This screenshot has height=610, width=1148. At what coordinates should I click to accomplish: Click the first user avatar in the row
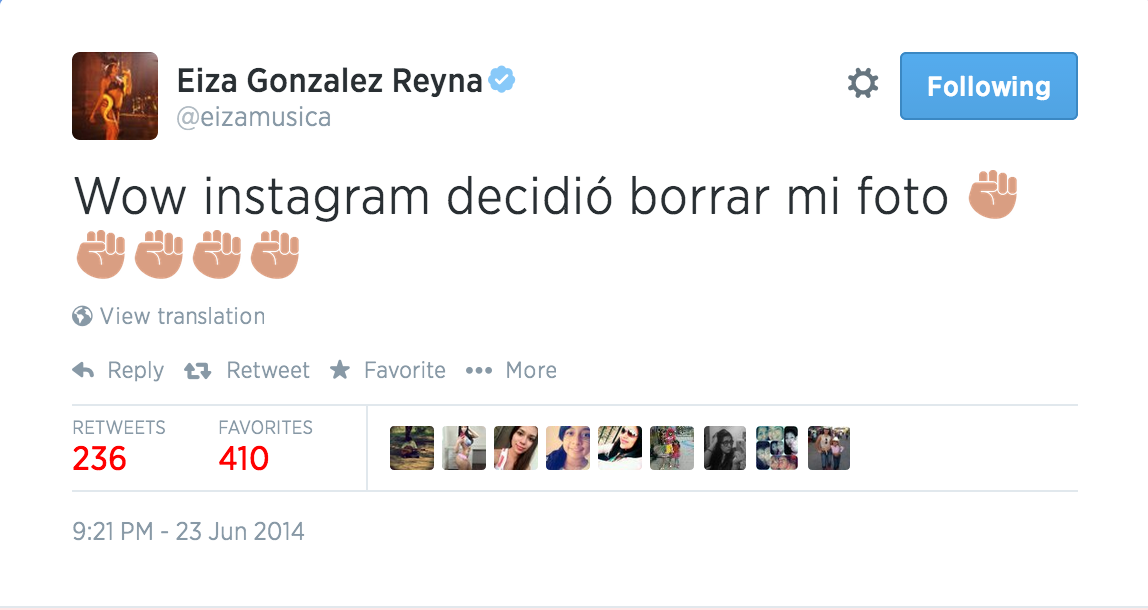(x=412, y=448)
